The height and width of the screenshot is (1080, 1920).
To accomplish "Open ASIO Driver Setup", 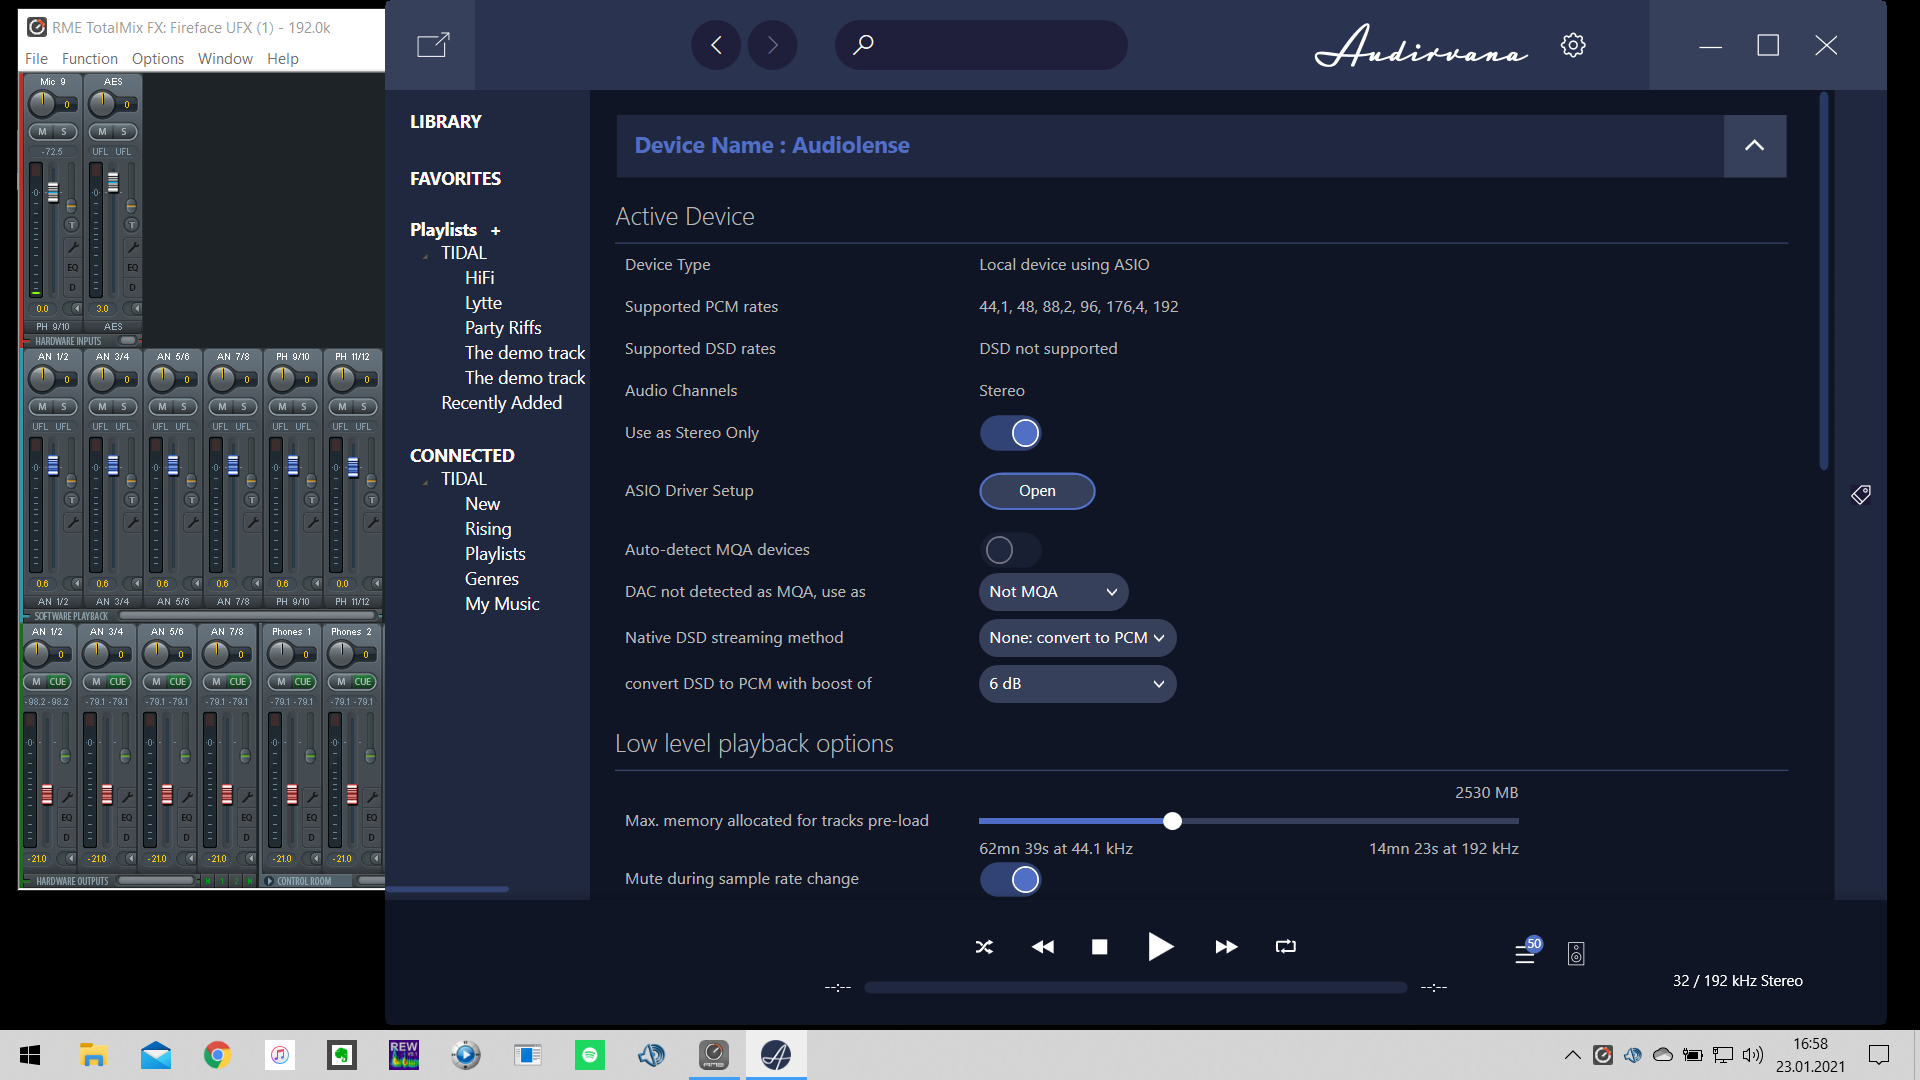I will tap(1037, 491).
